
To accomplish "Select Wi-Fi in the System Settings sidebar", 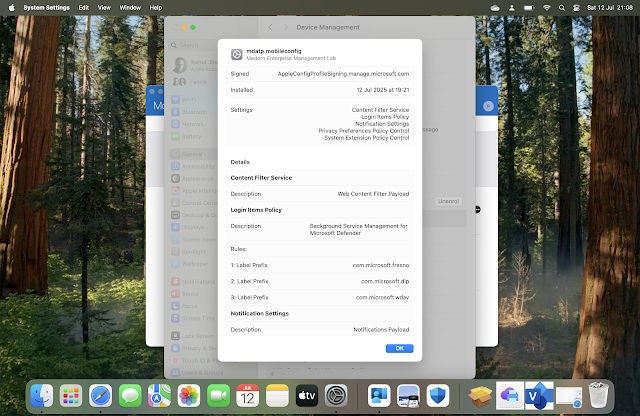I will tap(192, 100).
